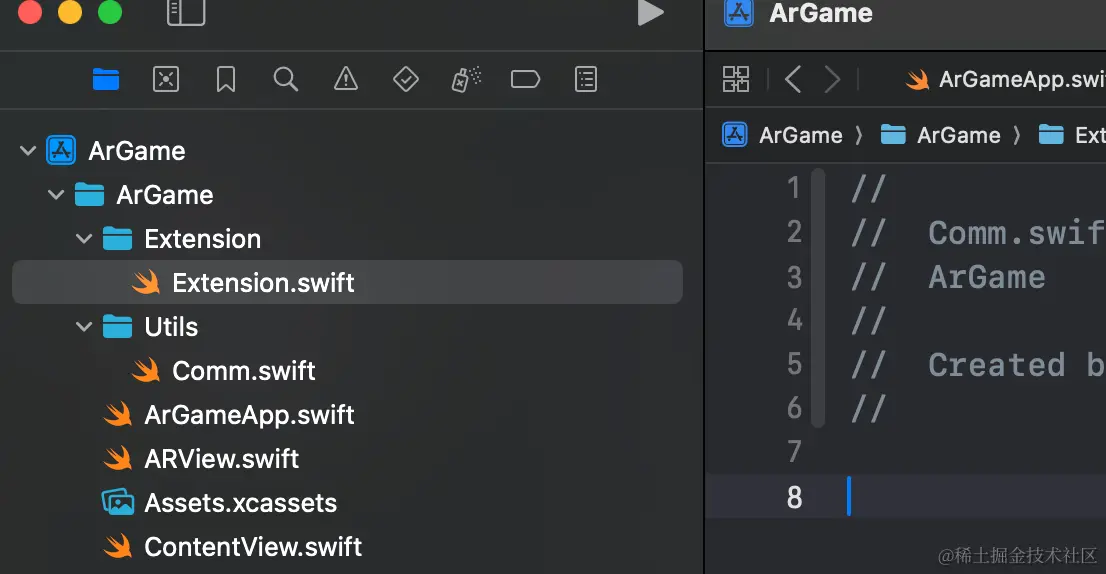Screen dimensions: 1106x574
Task: Open the Report navigator list icon
Action: [x=585, y=79]
